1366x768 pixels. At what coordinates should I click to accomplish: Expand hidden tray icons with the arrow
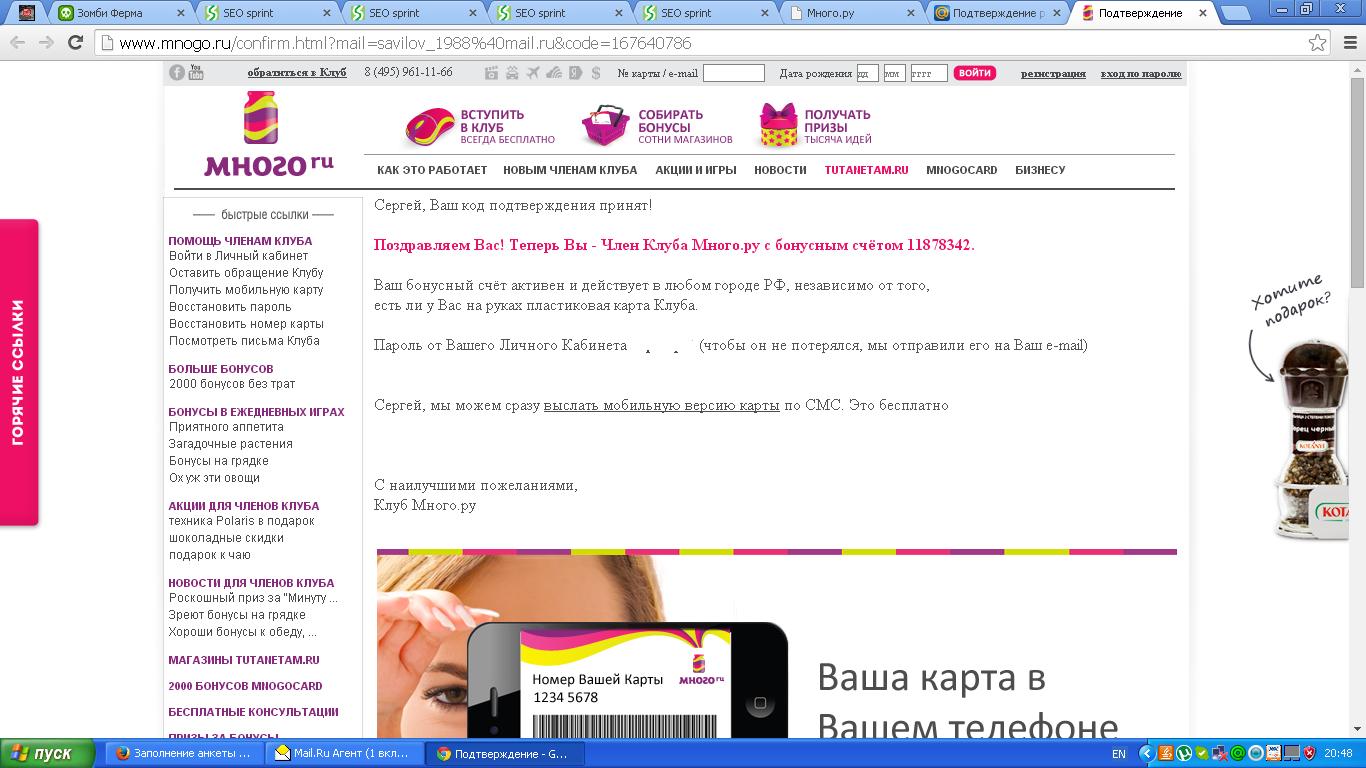pyautogui.click(x=1147, y=753)
